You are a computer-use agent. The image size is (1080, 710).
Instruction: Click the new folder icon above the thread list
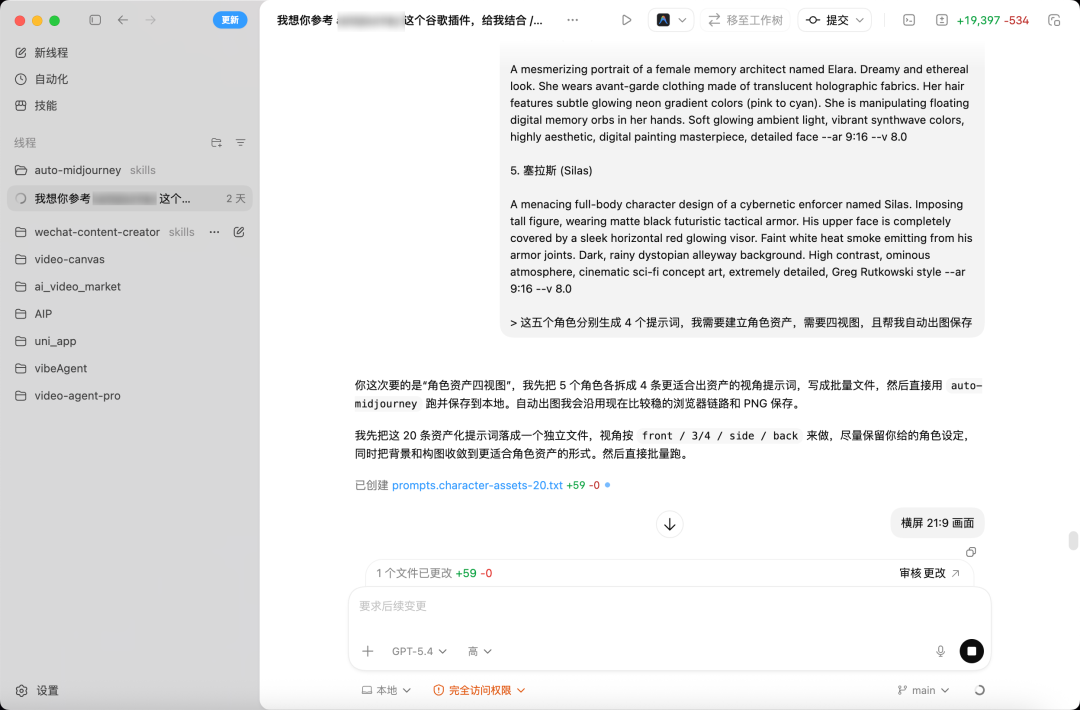pyautogui.click(x=216, y=142)
